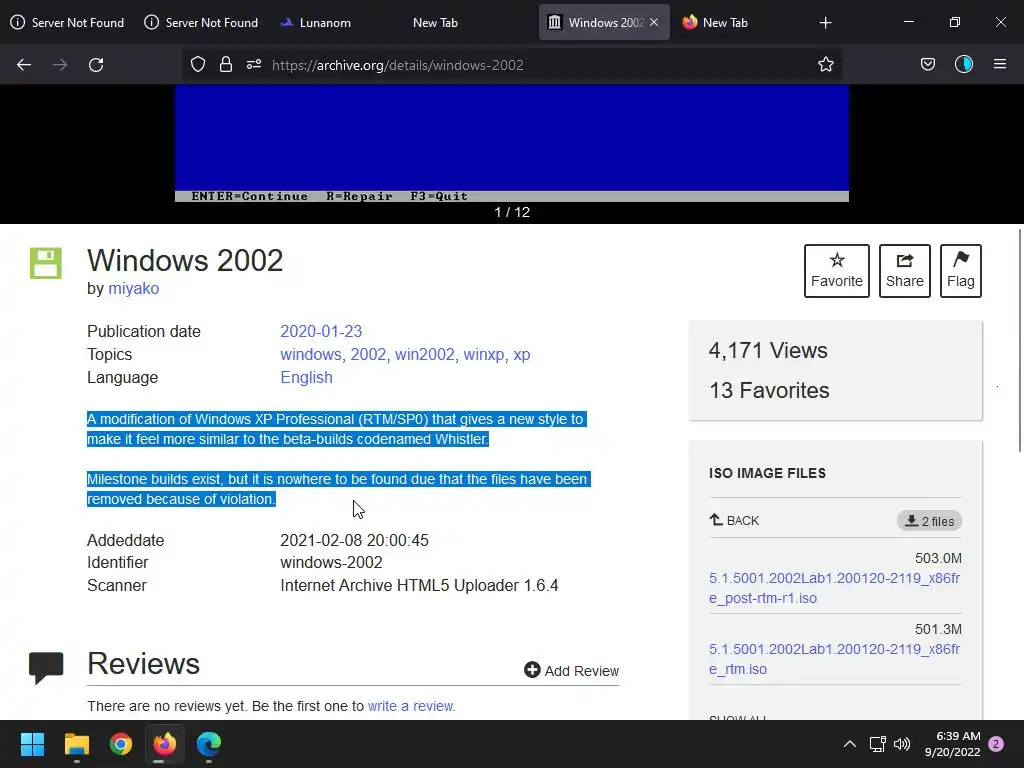1024x768 pixels.
Task: Close the Windows 2002 tab
Action: [x=654, y=22]
